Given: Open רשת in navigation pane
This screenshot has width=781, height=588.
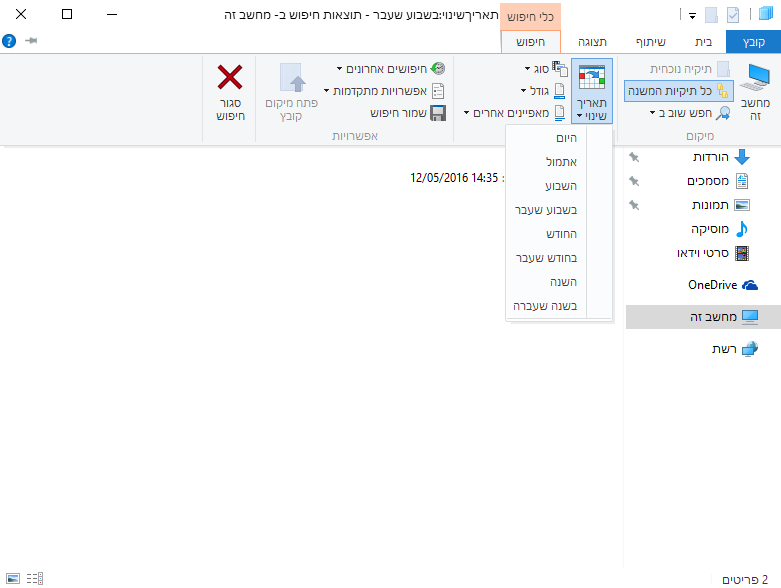Looking at the screenshot, I should pos(724,349).
